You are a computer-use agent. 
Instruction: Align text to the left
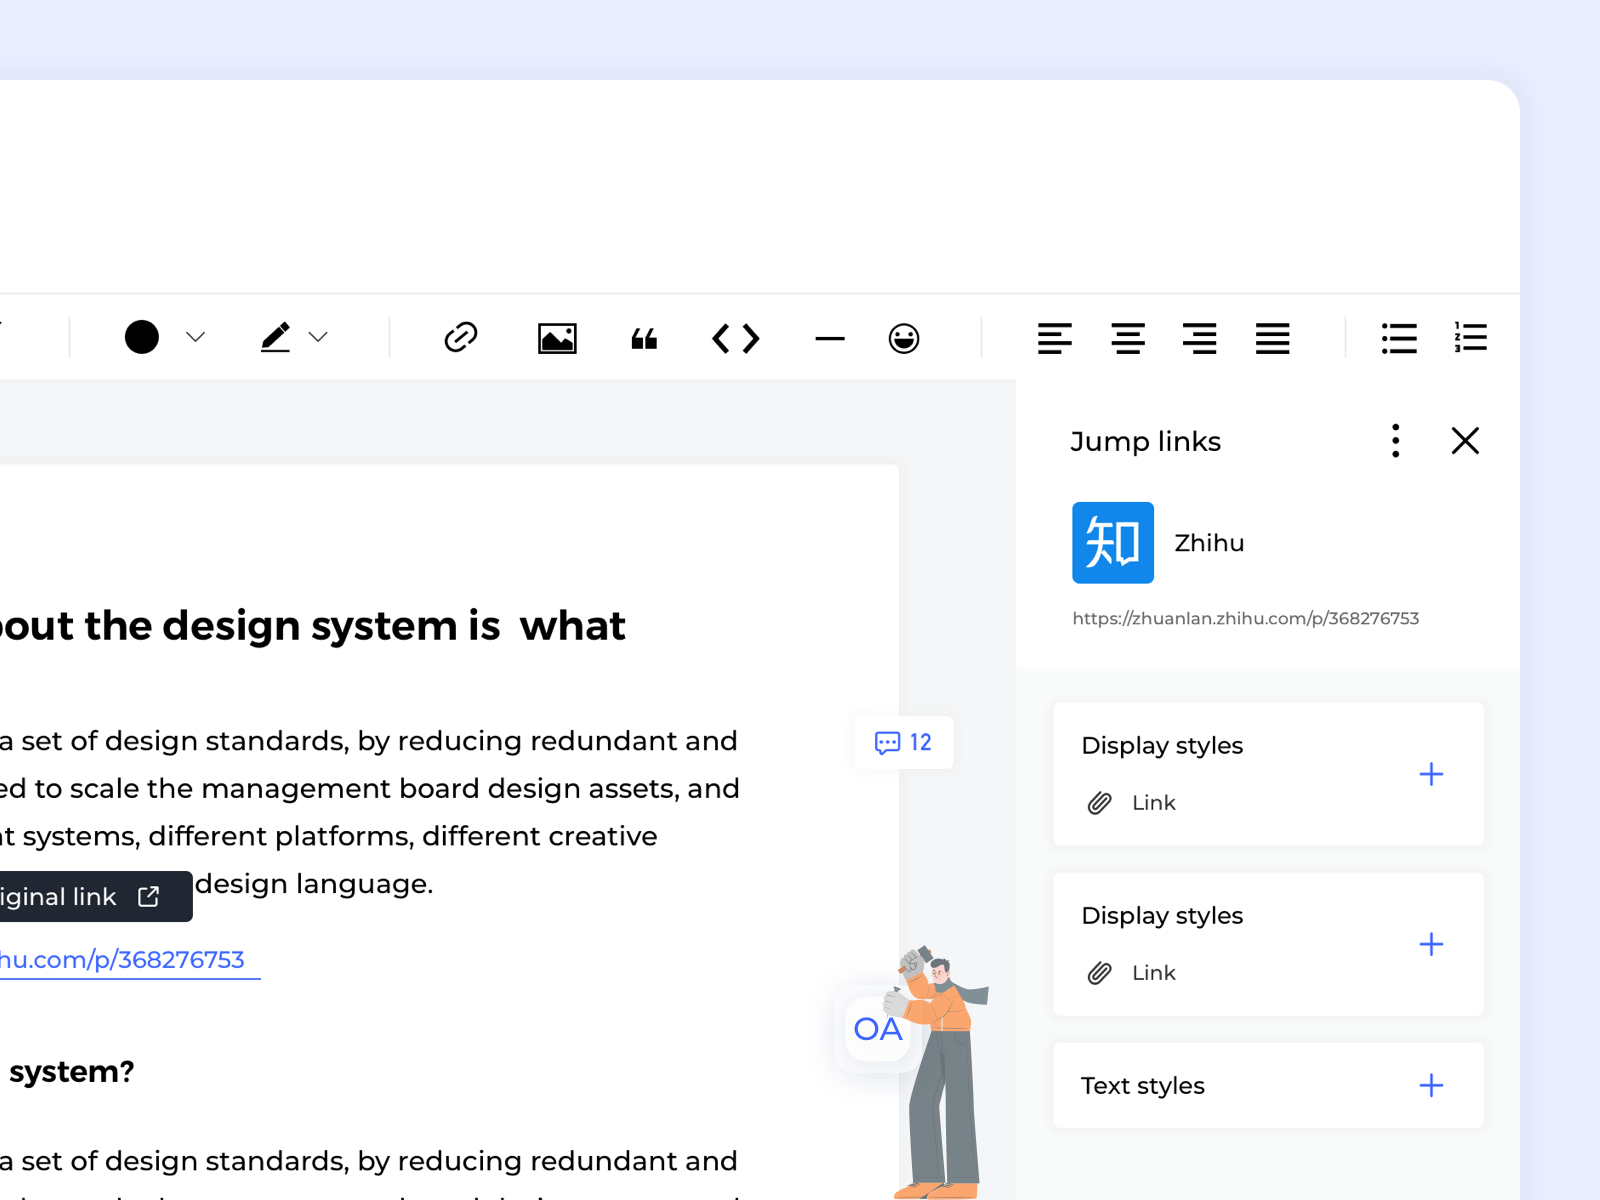point(1054,338)
